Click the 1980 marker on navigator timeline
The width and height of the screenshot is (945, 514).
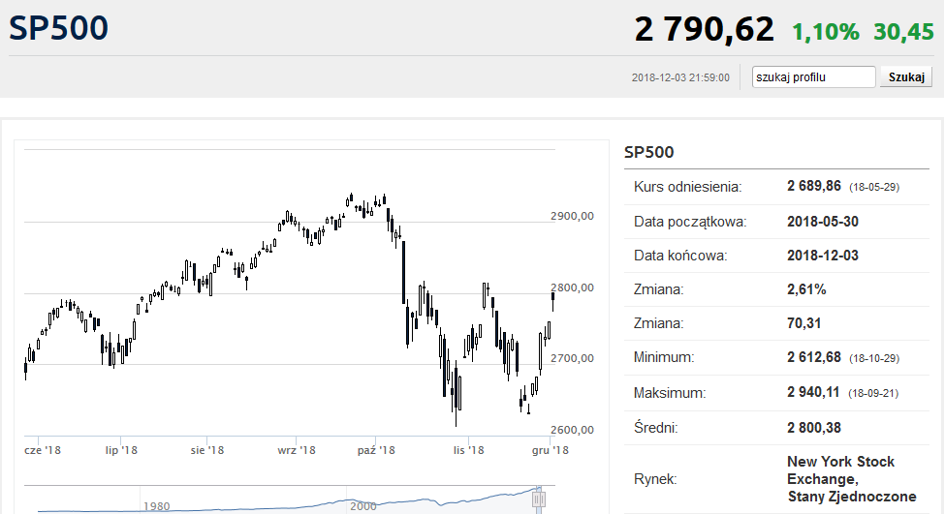(x=157, y=506)
